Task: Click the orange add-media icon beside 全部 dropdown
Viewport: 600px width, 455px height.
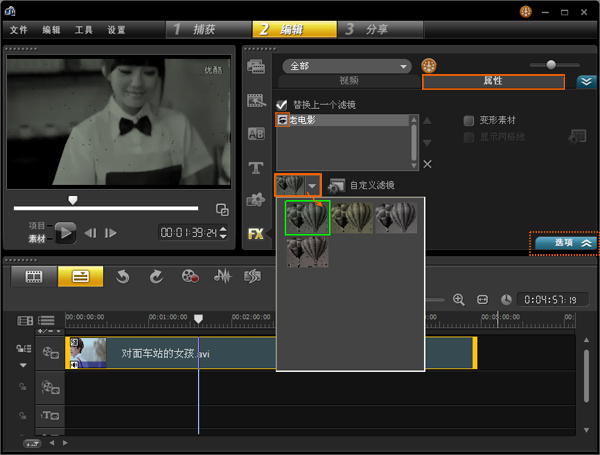Action: tap(429, 66)
